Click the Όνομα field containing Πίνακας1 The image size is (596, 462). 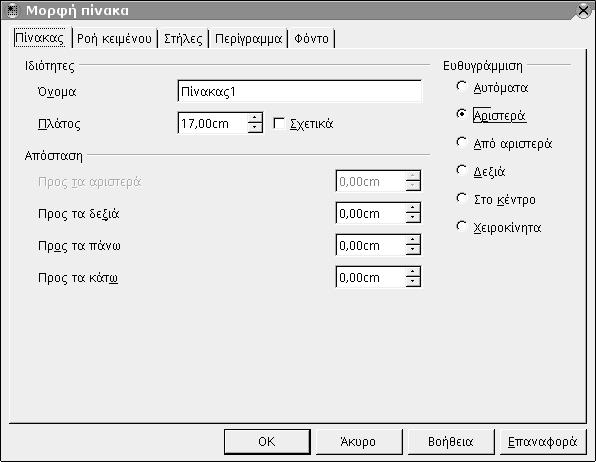point(300,91)
